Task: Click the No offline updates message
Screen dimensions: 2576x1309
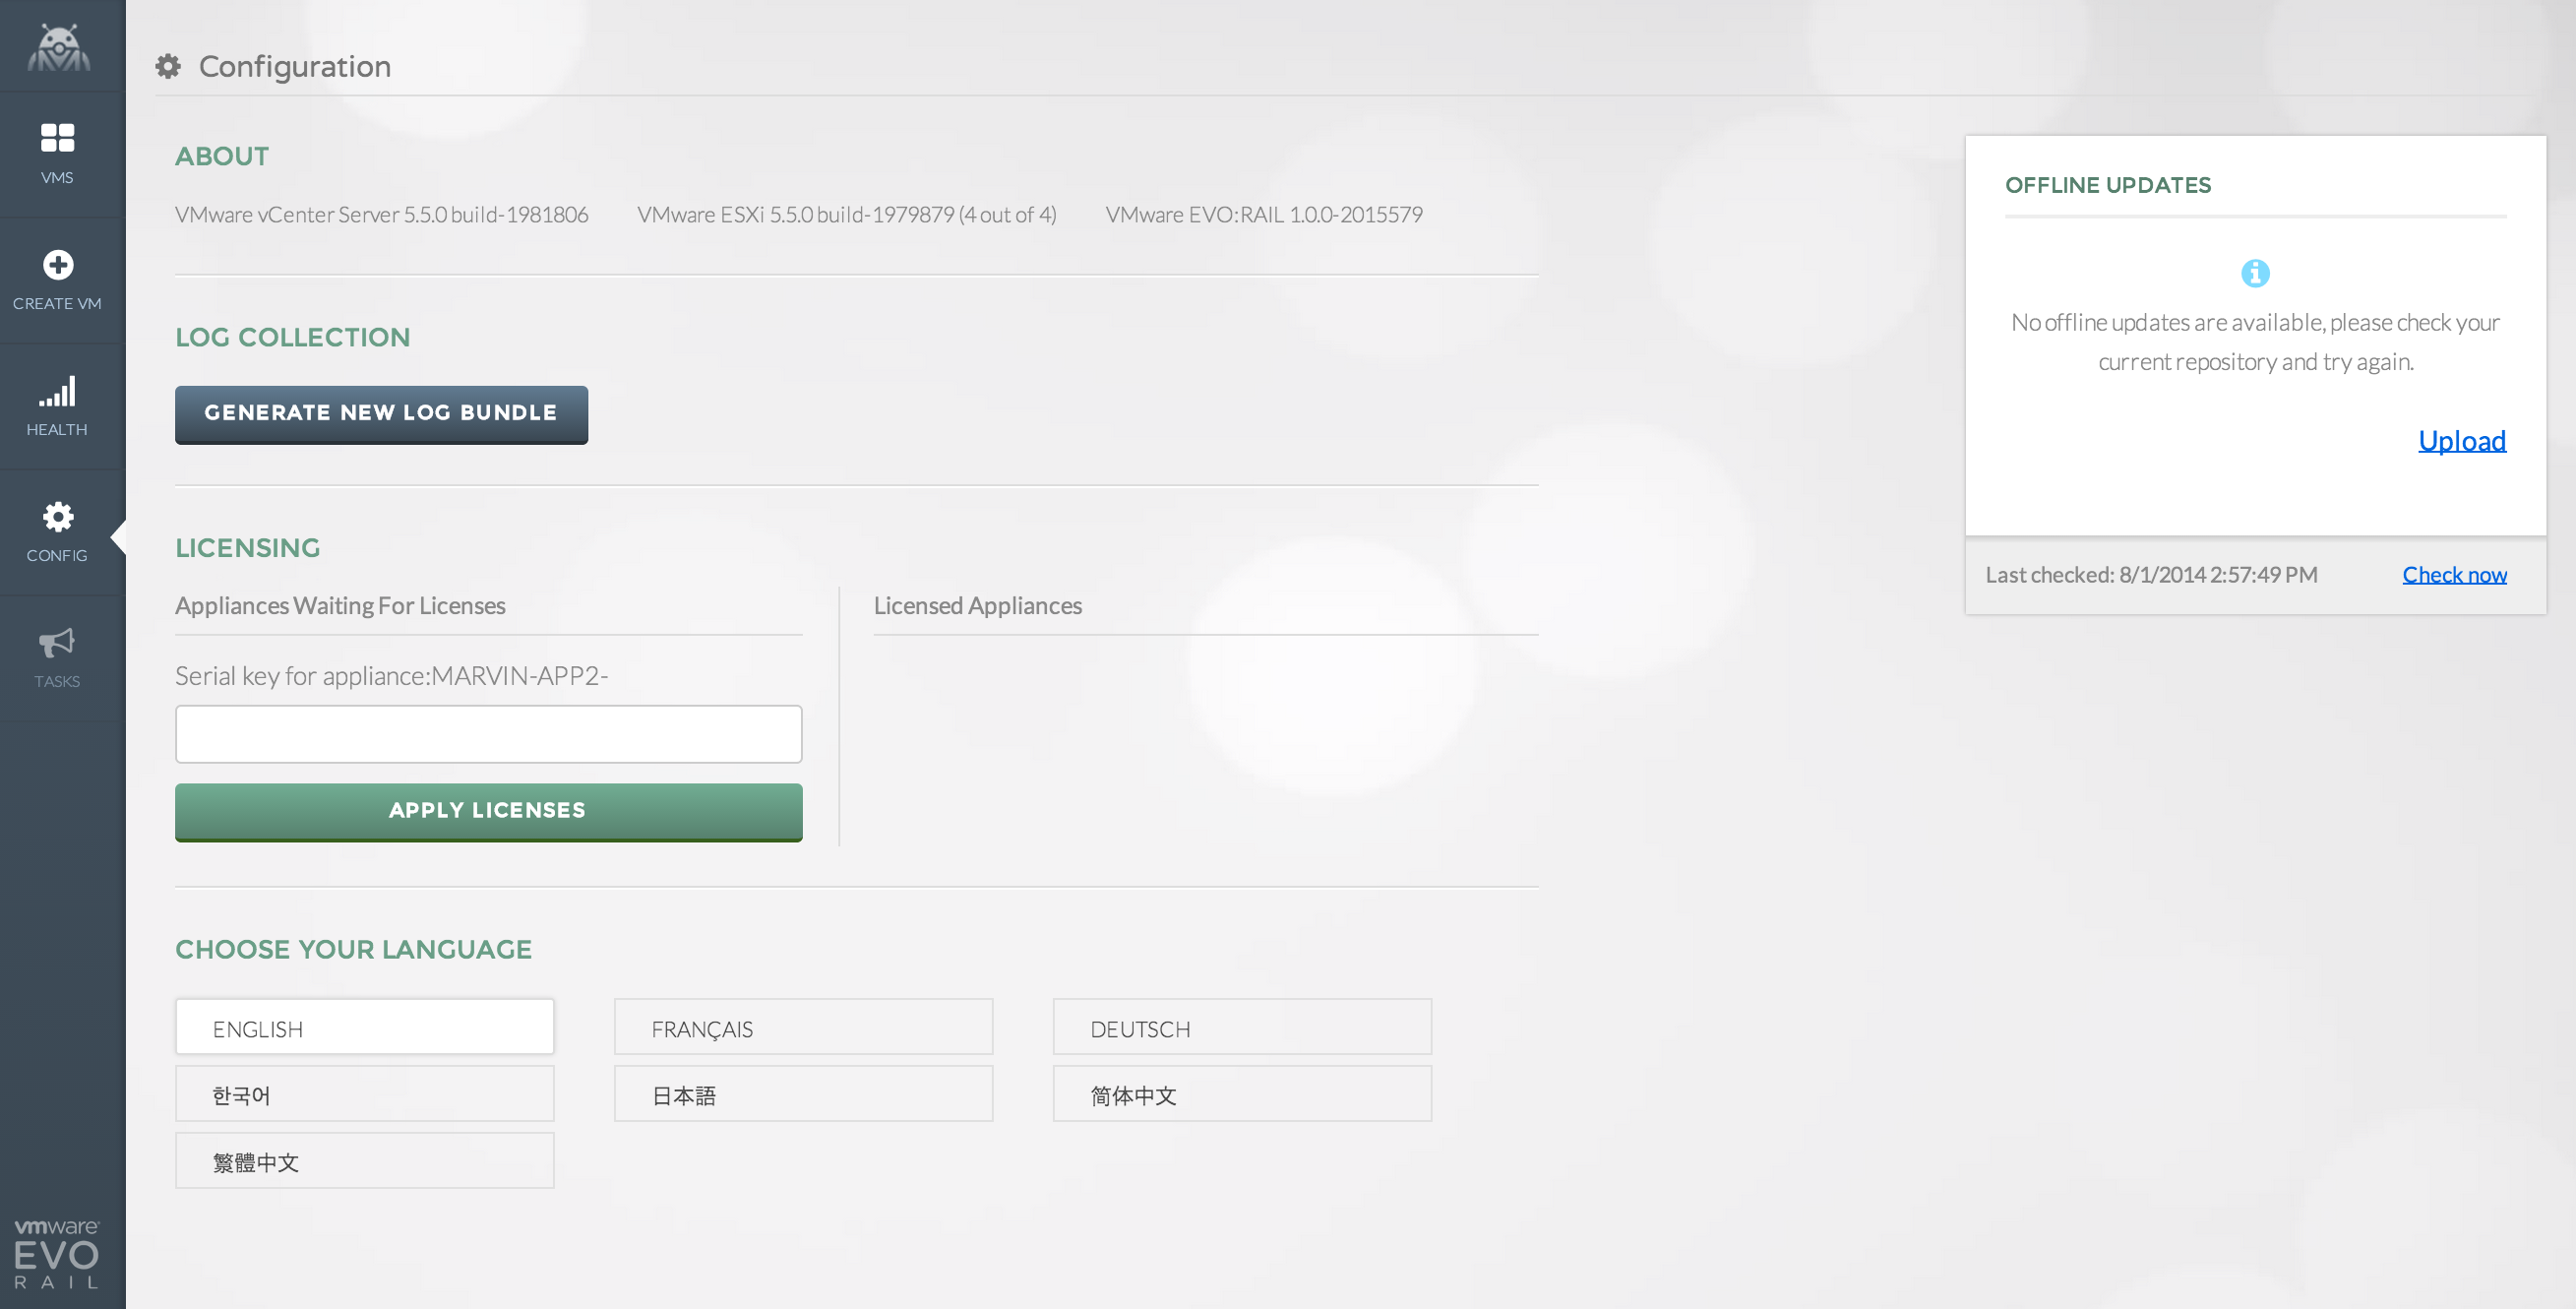Action: pos(2255,342)
